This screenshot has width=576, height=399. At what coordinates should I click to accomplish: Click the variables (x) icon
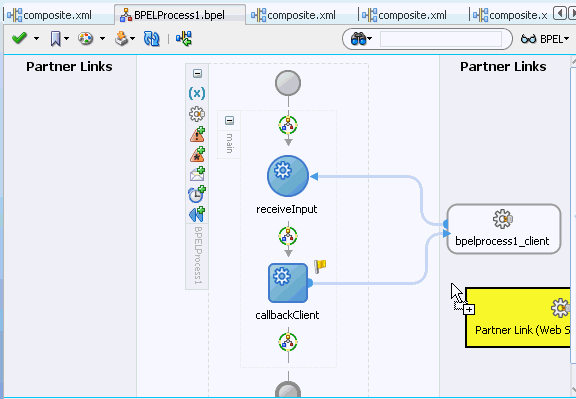(x=197, y=93)
